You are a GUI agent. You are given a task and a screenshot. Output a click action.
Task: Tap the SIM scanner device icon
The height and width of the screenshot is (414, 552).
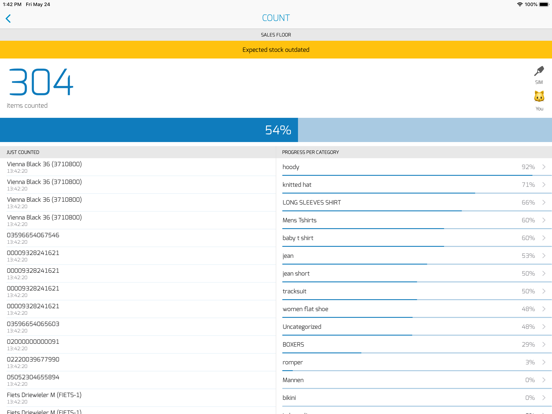[539, 71]
